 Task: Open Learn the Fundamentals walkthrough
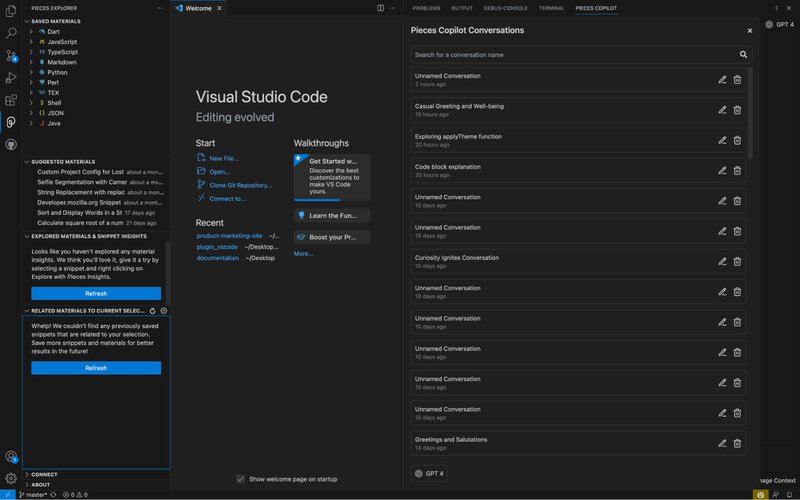pyautogui.click(x=332, y=215)
